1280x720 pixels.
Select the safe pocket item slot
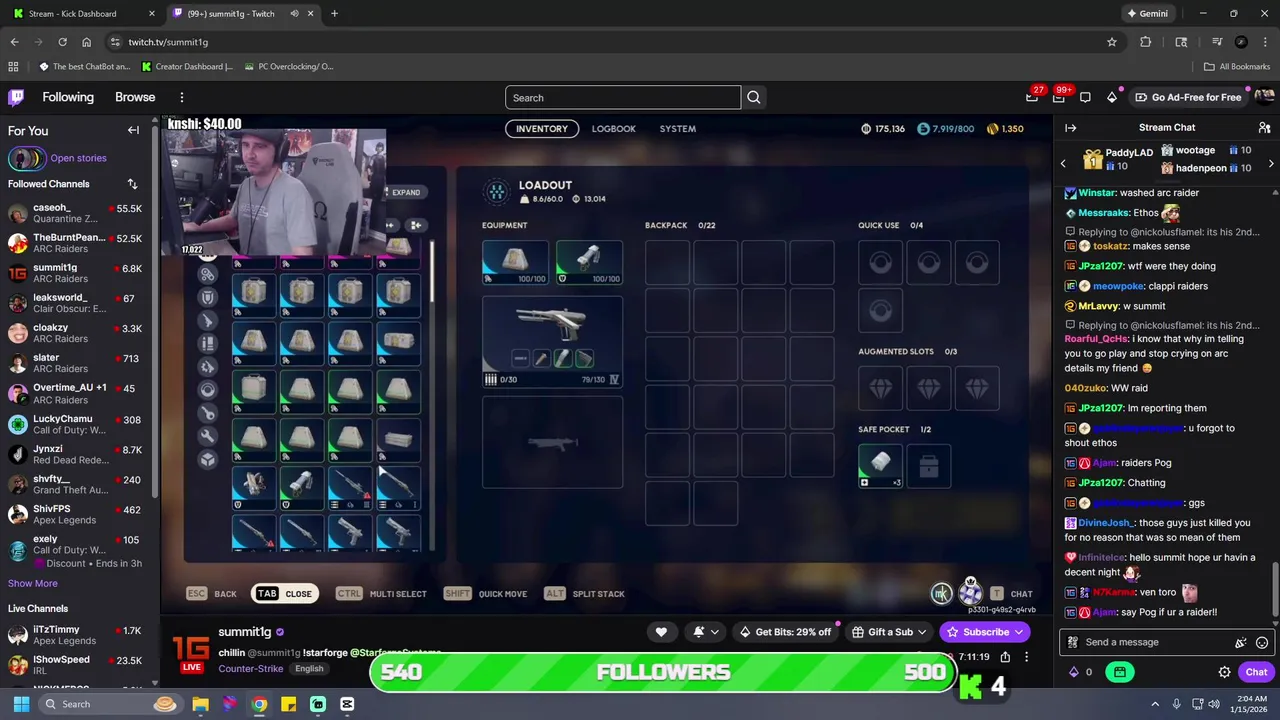point(881,465)
